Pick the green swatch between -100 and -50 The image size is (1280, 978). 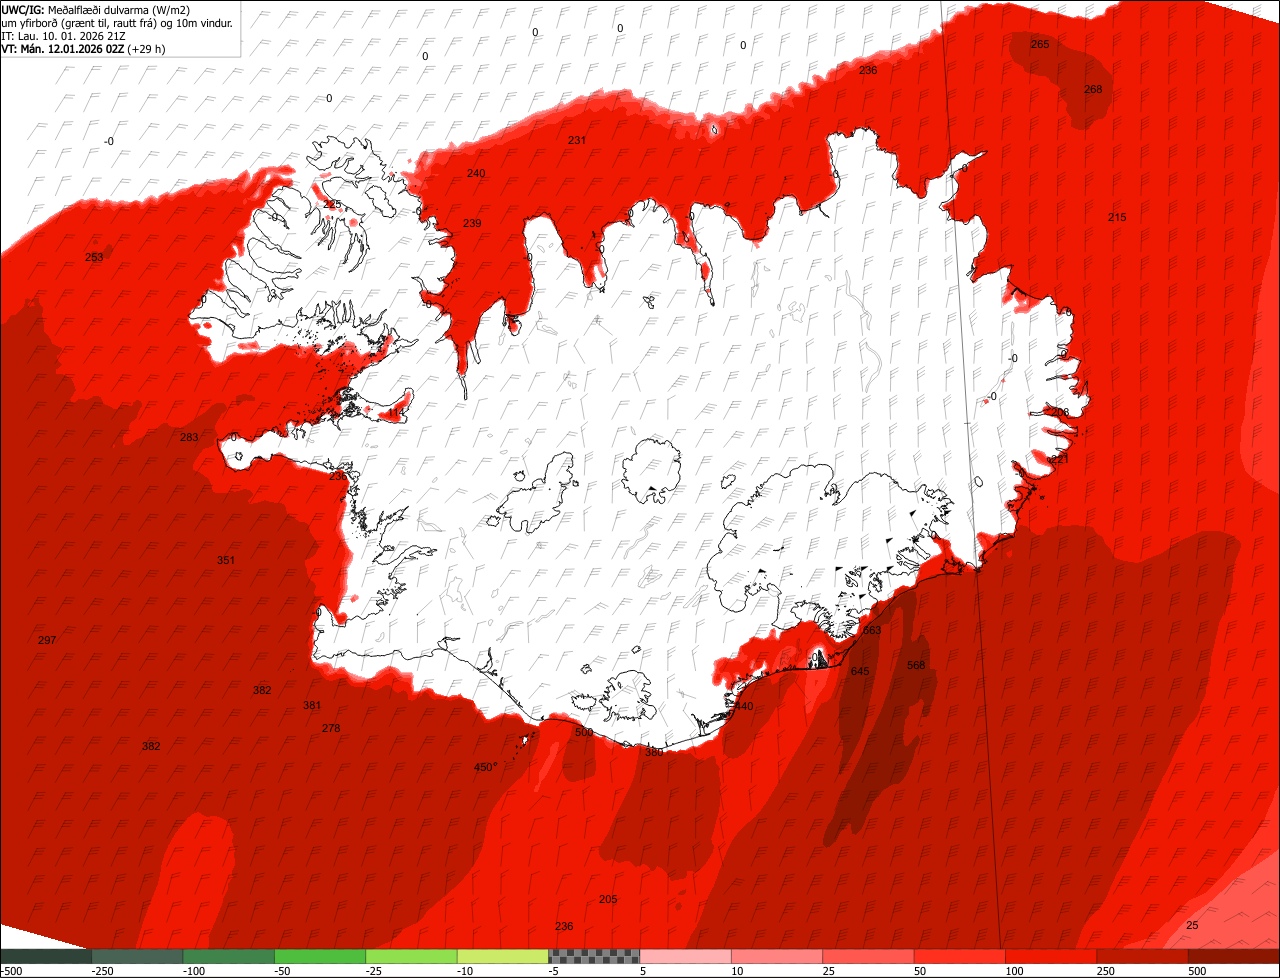click(x=228, y=956)
